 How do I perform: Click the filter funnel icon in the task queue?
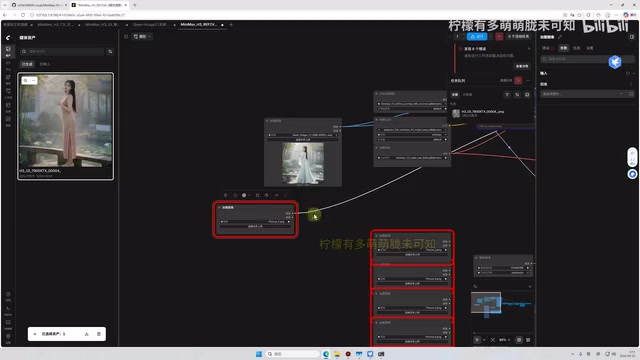click(507, 95)
